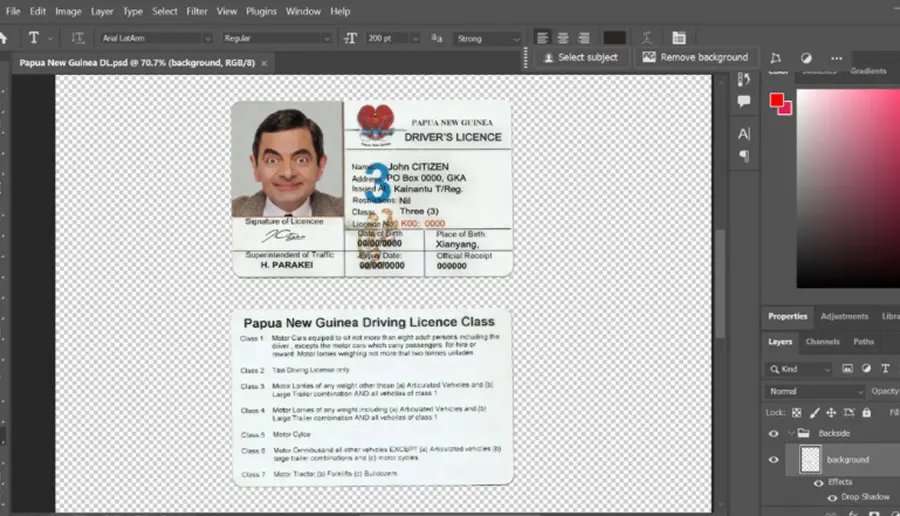Click the lock all padlock icon
This screenshot has width=900, height=516.
866,412
